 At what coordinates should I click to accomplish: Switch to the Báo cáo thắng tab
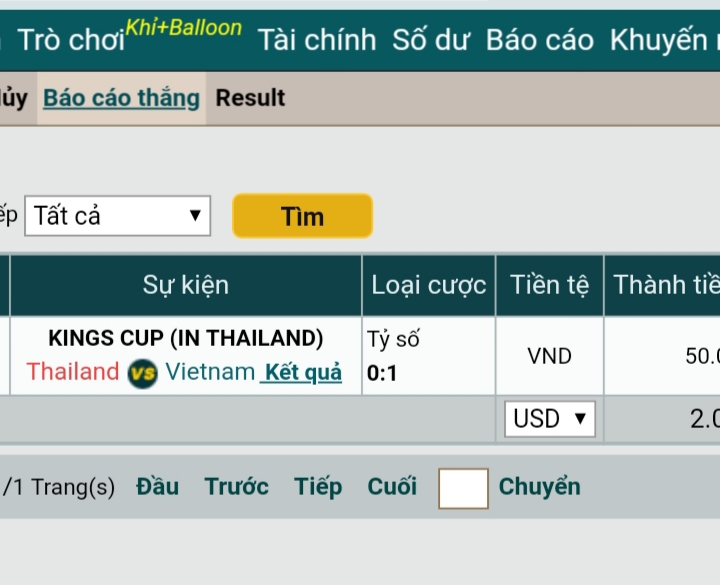coord(122,98)
